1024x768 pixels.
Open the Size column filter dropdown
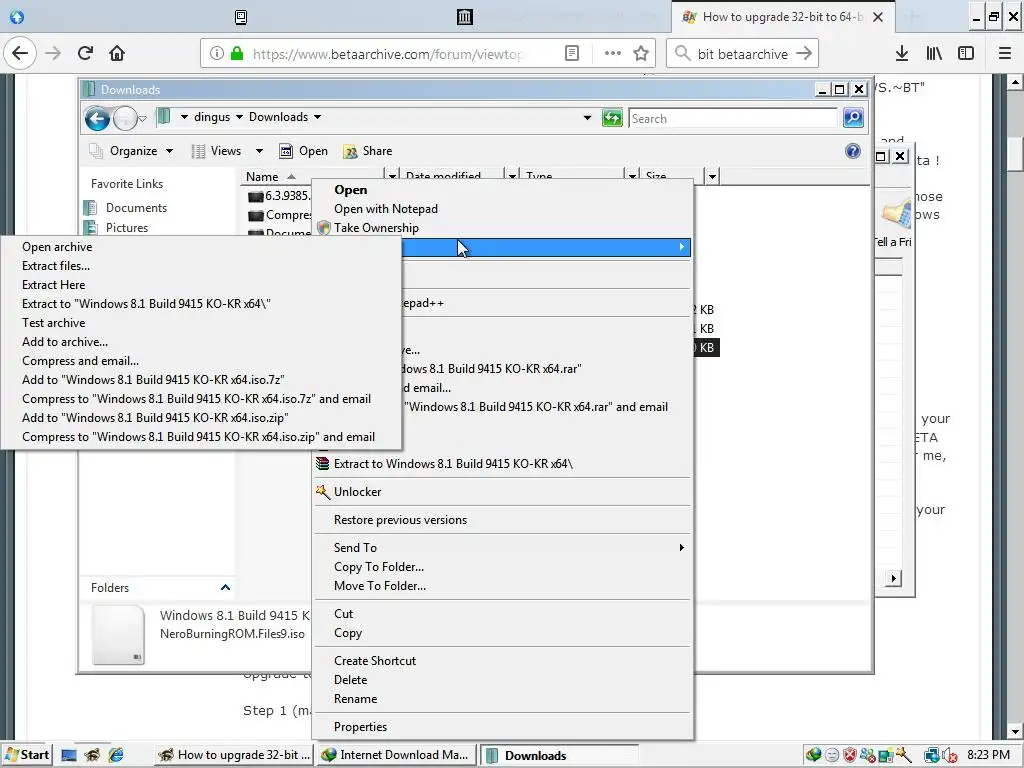pos(712,176)
